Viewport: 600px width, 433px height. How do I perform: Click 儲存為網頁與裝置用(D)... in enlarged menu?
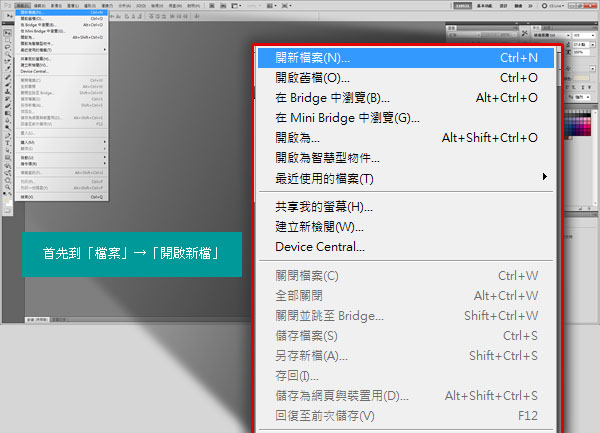pyautogui.click(x=406, y=396)
